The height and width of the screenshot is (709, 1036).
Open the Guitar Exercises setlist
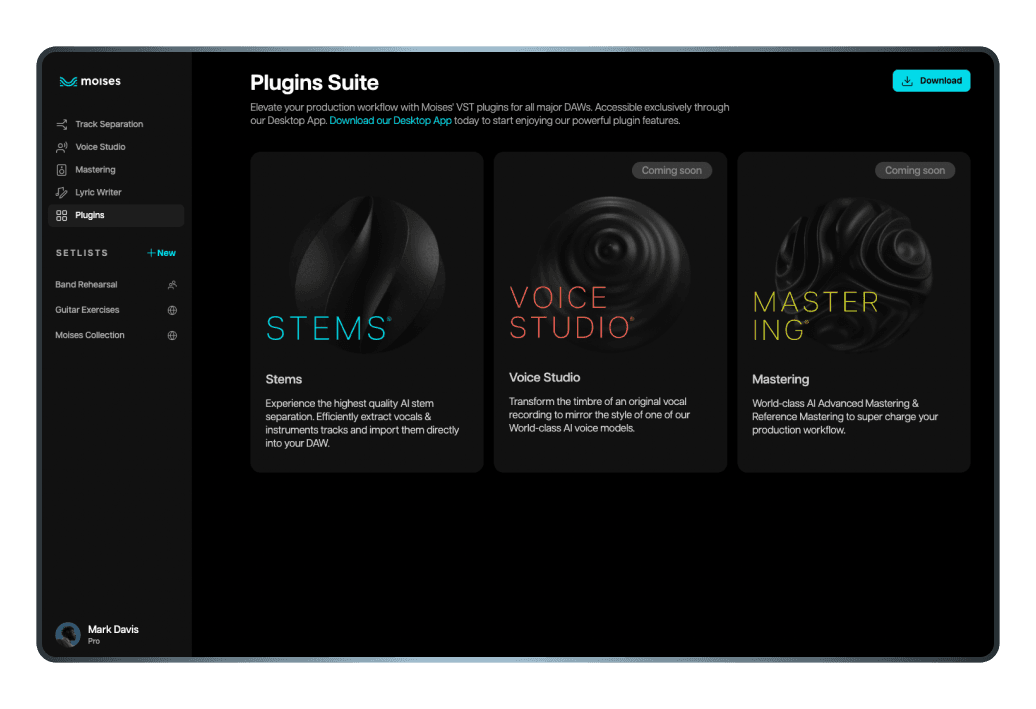[87, 310]
